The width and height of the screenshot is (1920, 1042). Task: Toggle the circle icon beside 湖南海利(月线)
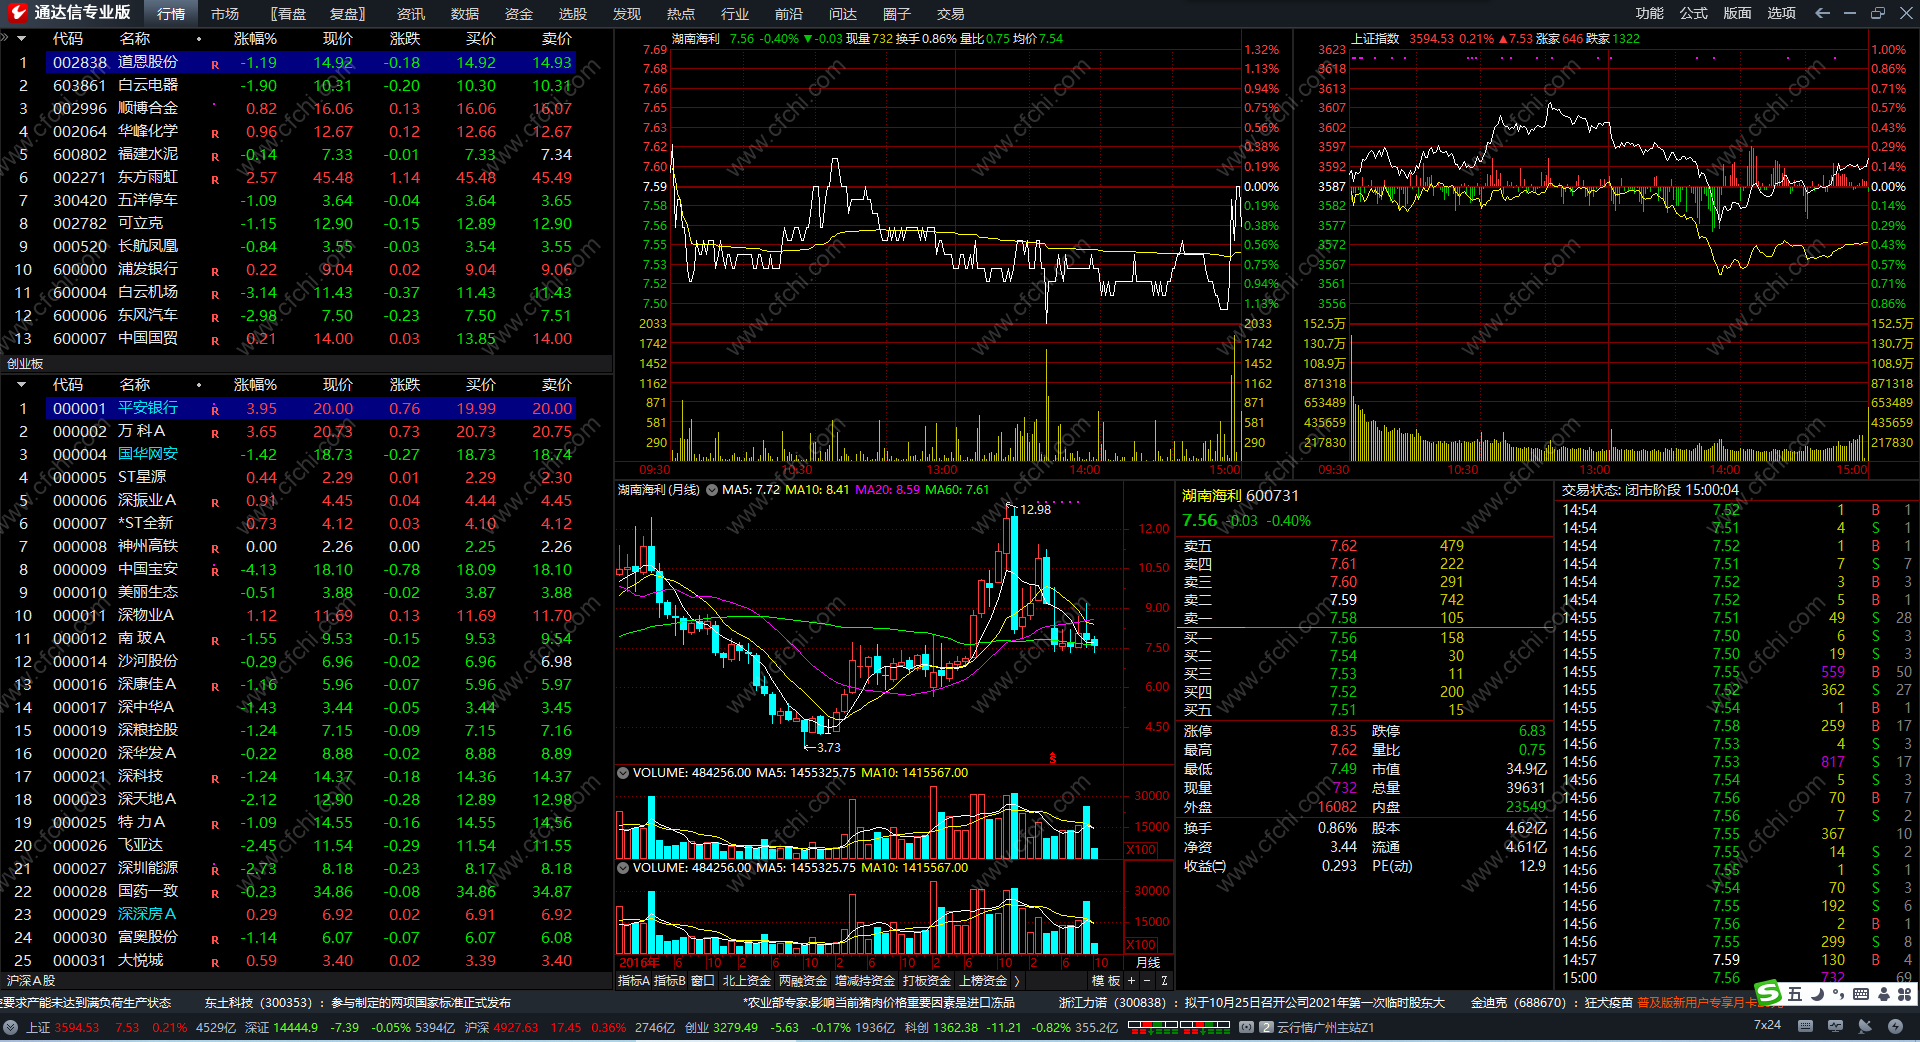(712, 490)
